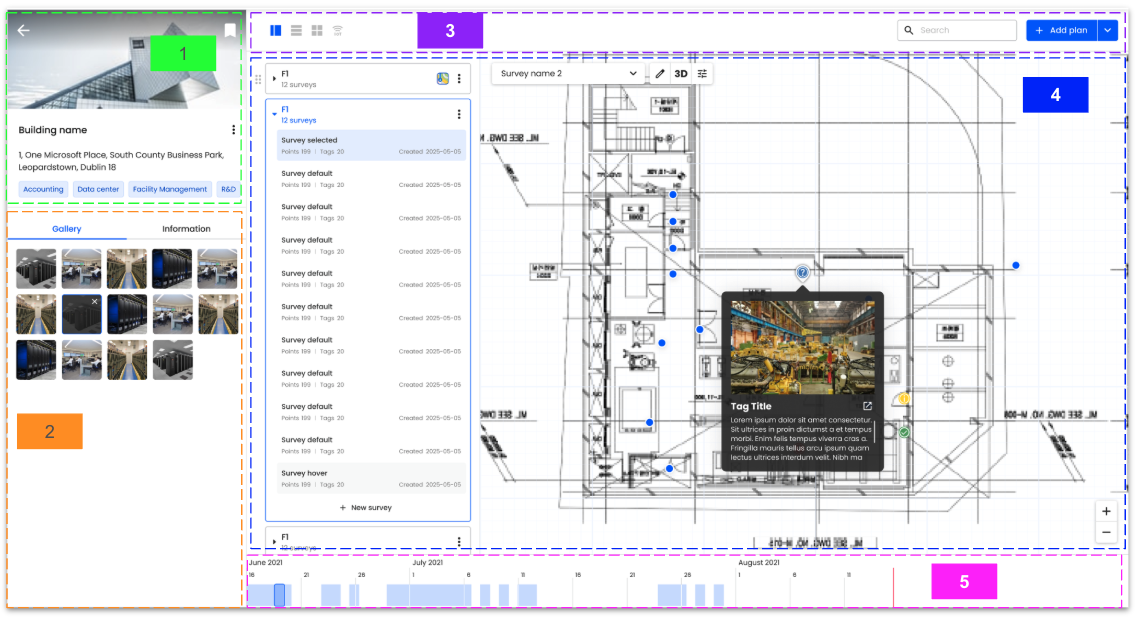This screenshot has height=621, width=1146.
Task: Click in the Search input field
Action: pyautogui.click(x=957, y=31)
